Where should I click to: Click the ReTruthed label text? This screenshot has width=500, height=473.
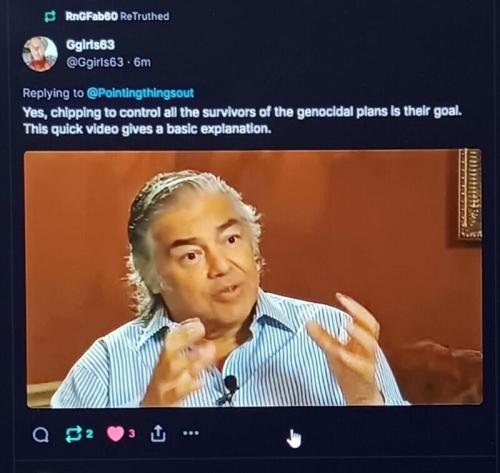tap(145, 16)
